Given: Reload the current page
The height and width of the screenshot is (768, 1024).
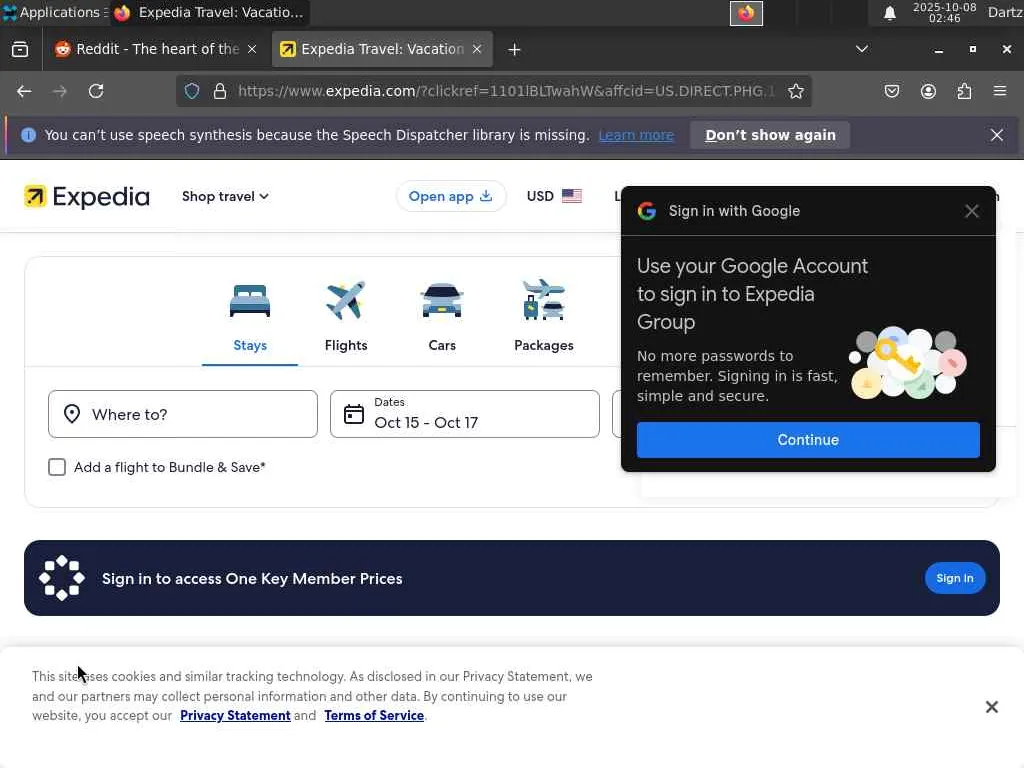Looking at the screenshot, I should 96,91.
